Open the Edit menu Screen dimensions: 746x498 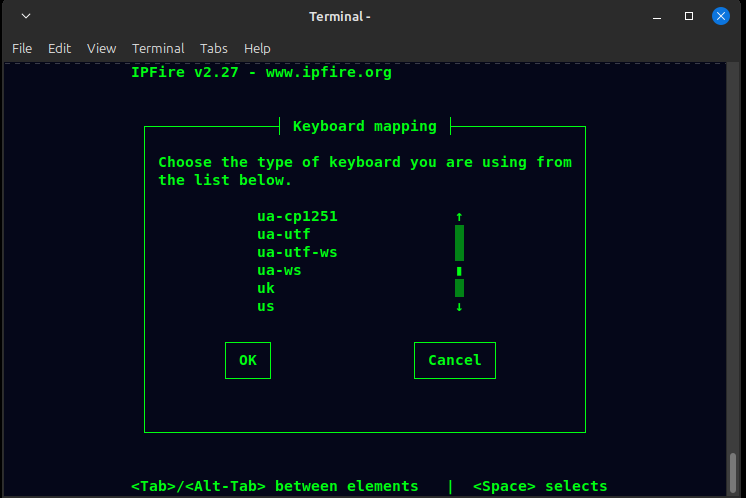tap(60, 48)
